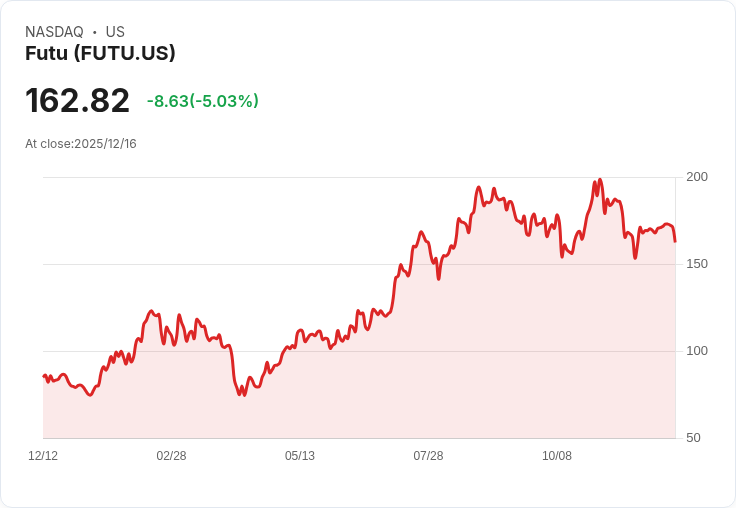The image size is (736, 508).
Task: Select the 150 price axis label
Action: 697,264
